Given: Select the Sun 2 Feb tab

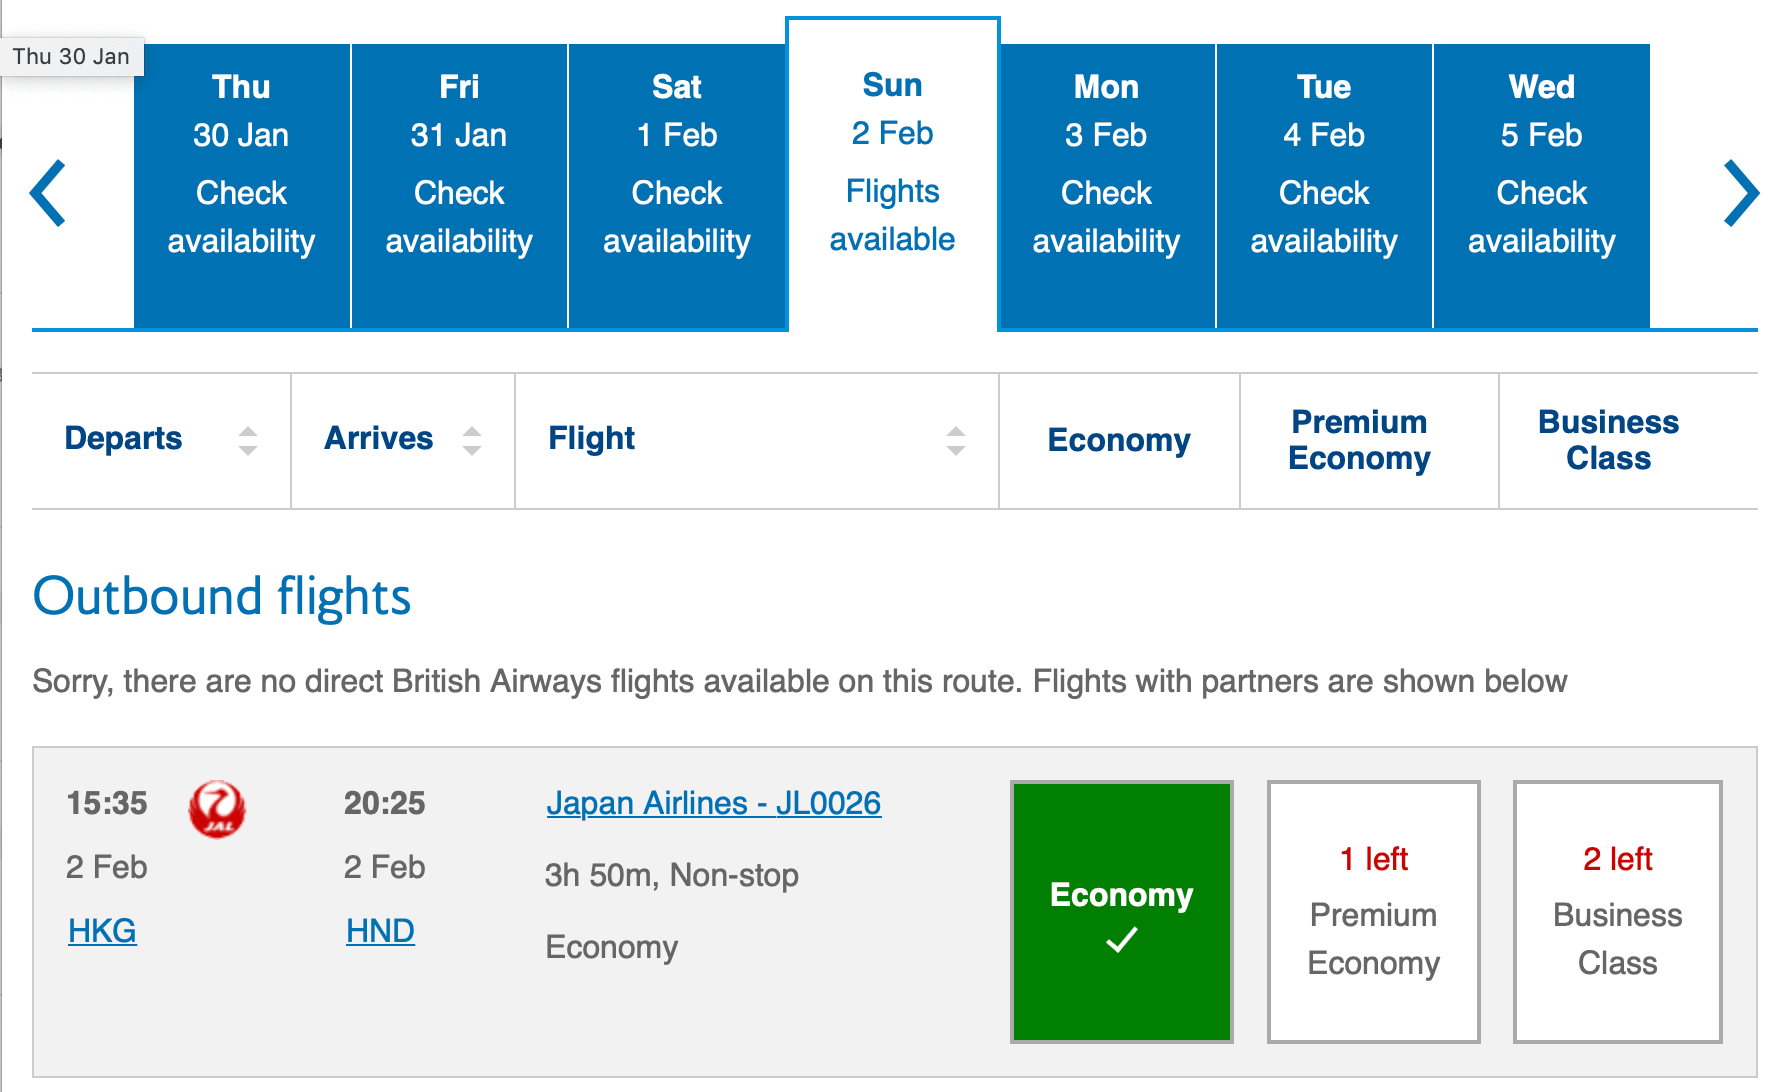Looking at the screenshot, I should (x=893, y=175).
